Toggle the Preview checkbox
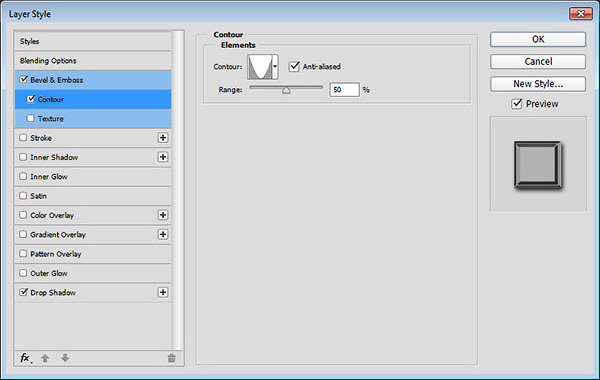 coord(517,104)
